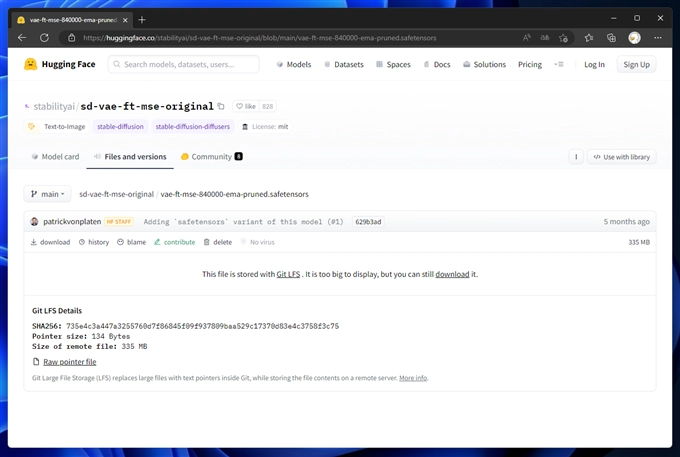Click the browser address bar URL
680x457 pixels.
click(259, 38)
